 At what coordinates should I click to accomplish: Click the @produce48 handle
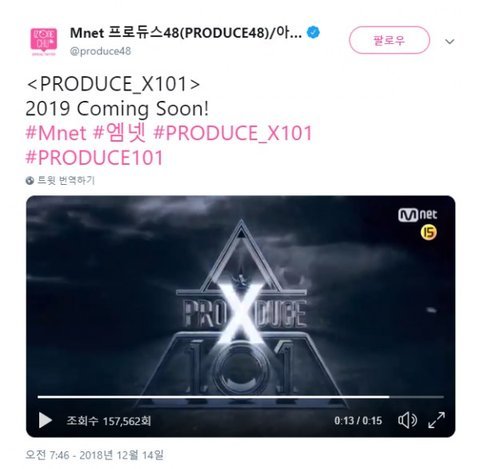point(100,51)
